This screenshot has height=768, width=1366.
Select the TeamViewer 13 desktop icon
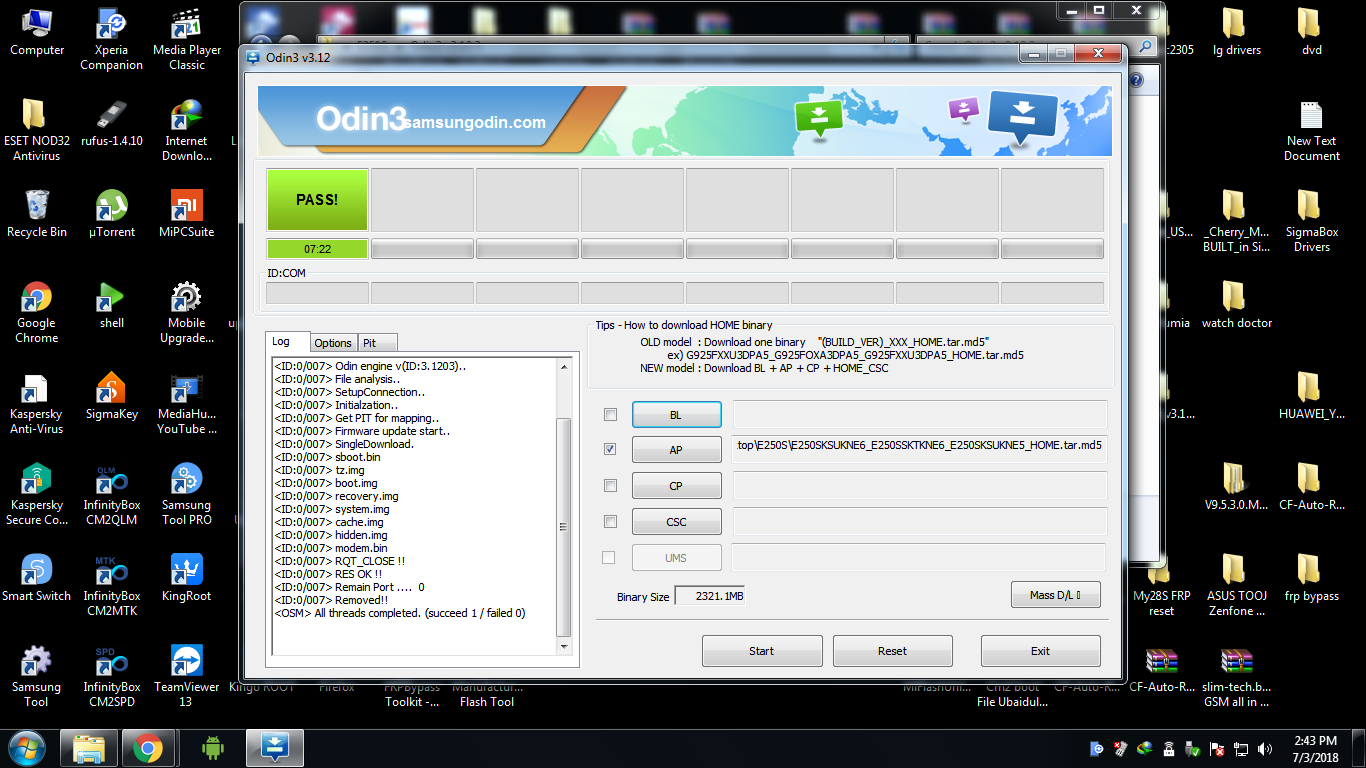coord(187,677)
